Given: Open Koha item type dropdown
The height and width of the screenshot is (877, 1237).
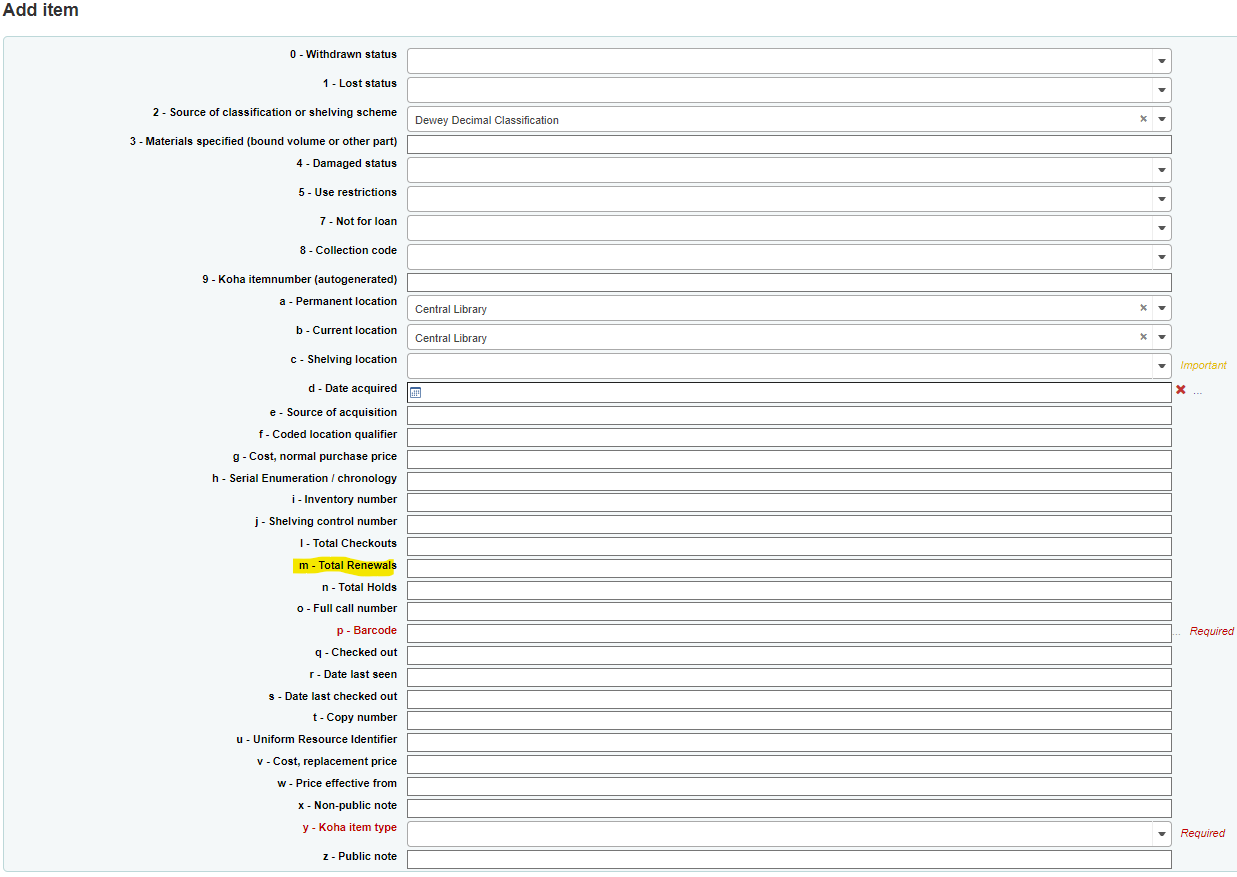Looking at the screenshot, I should tap(1161, 834).
